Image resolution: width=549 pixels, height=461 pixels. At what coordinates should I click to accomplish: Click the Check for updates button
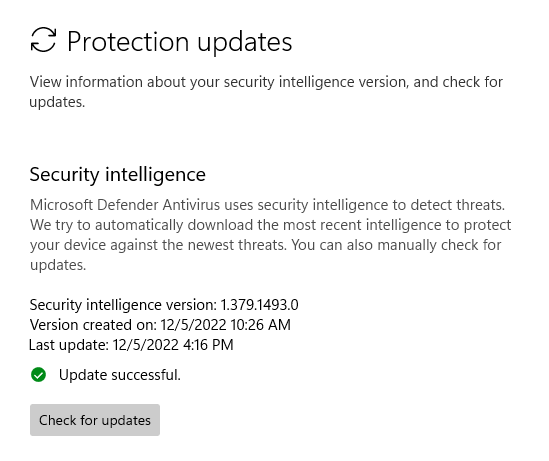(95, 420)
